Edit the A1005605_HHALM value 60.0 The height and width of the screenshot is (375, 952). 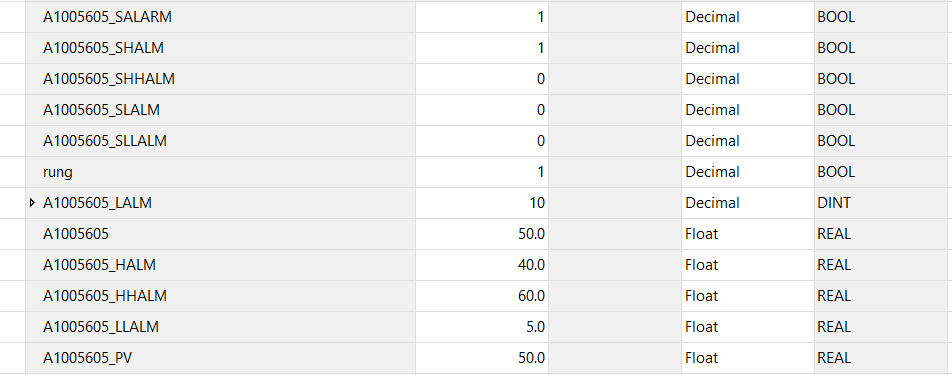531,296
